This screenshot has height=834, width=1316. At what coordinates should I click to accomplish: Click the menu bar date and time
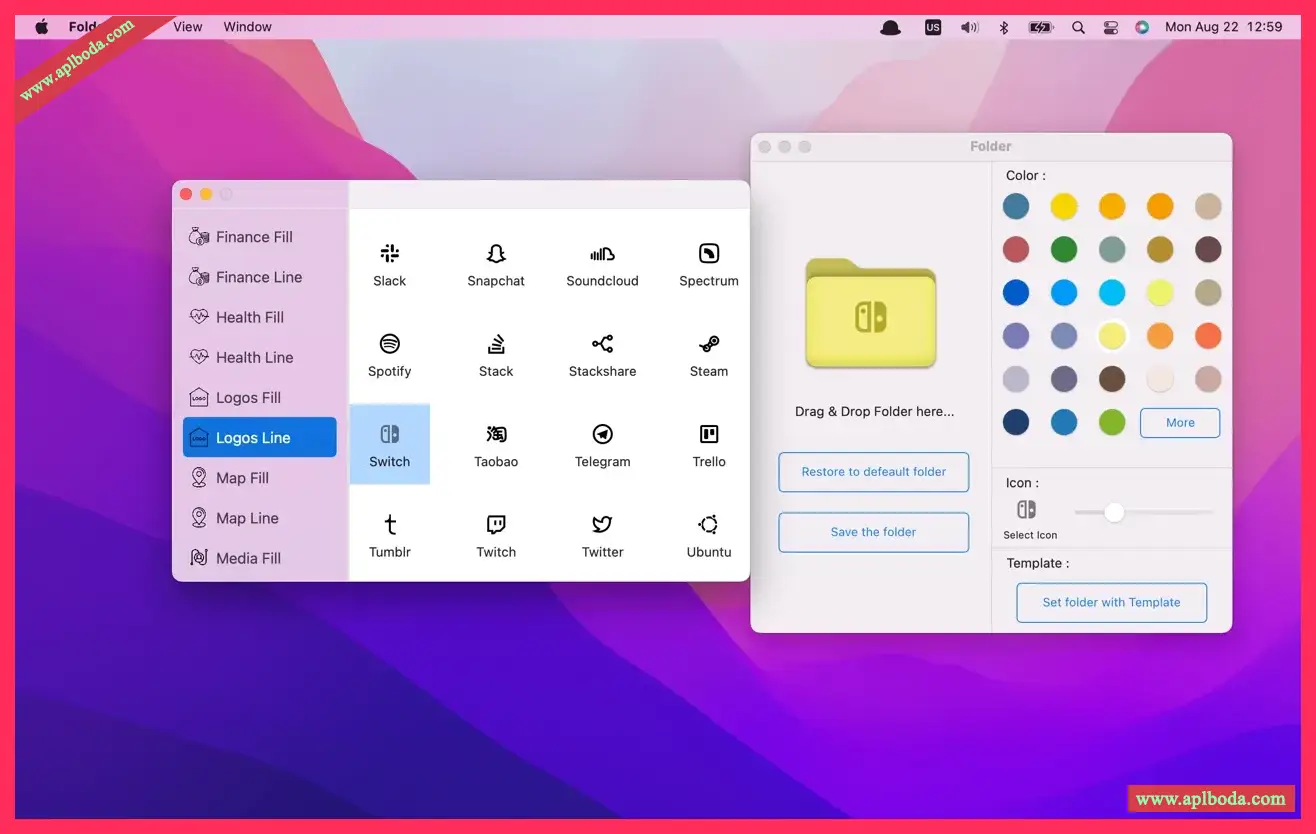(1223, 27)
